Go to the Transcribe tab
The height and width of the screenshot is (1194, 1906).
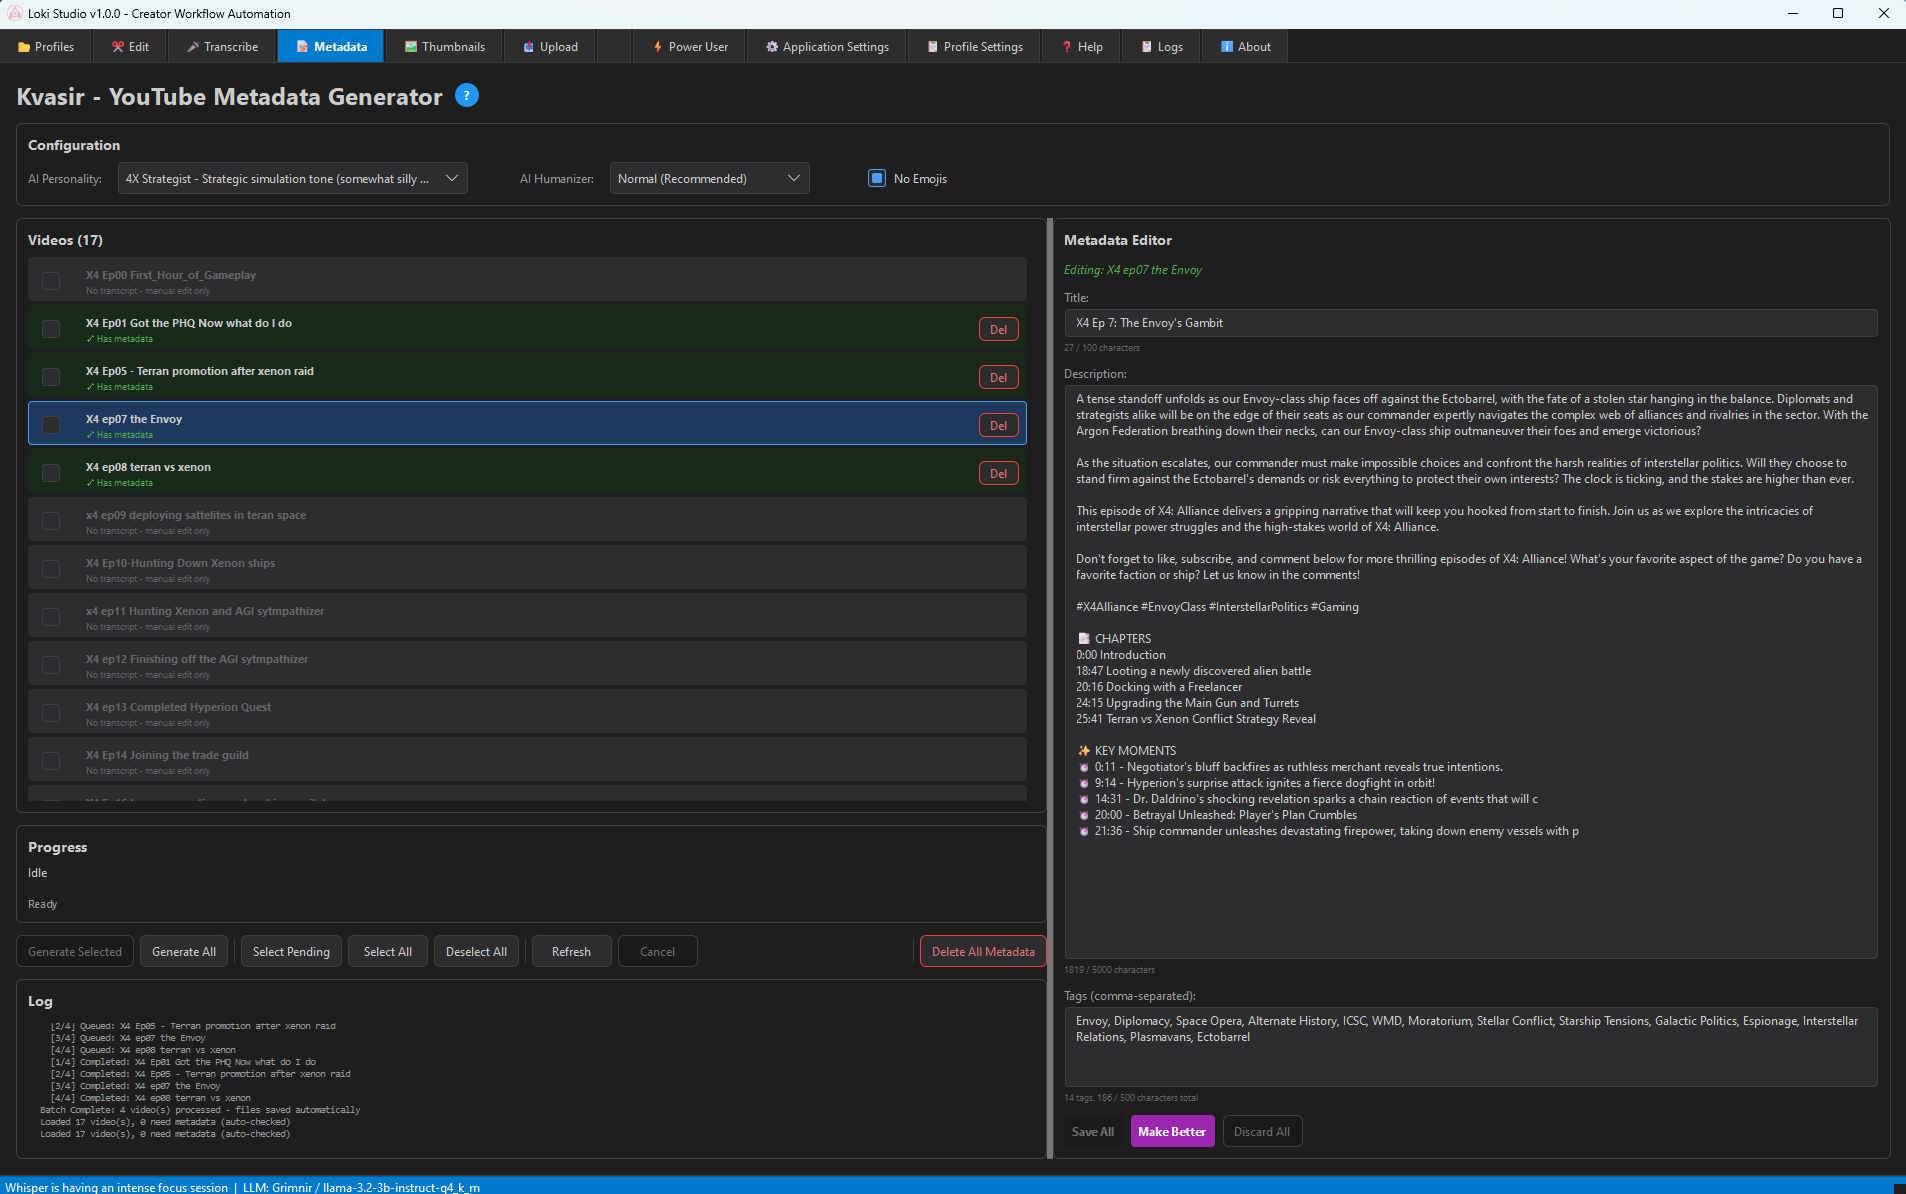coord(222,47)
